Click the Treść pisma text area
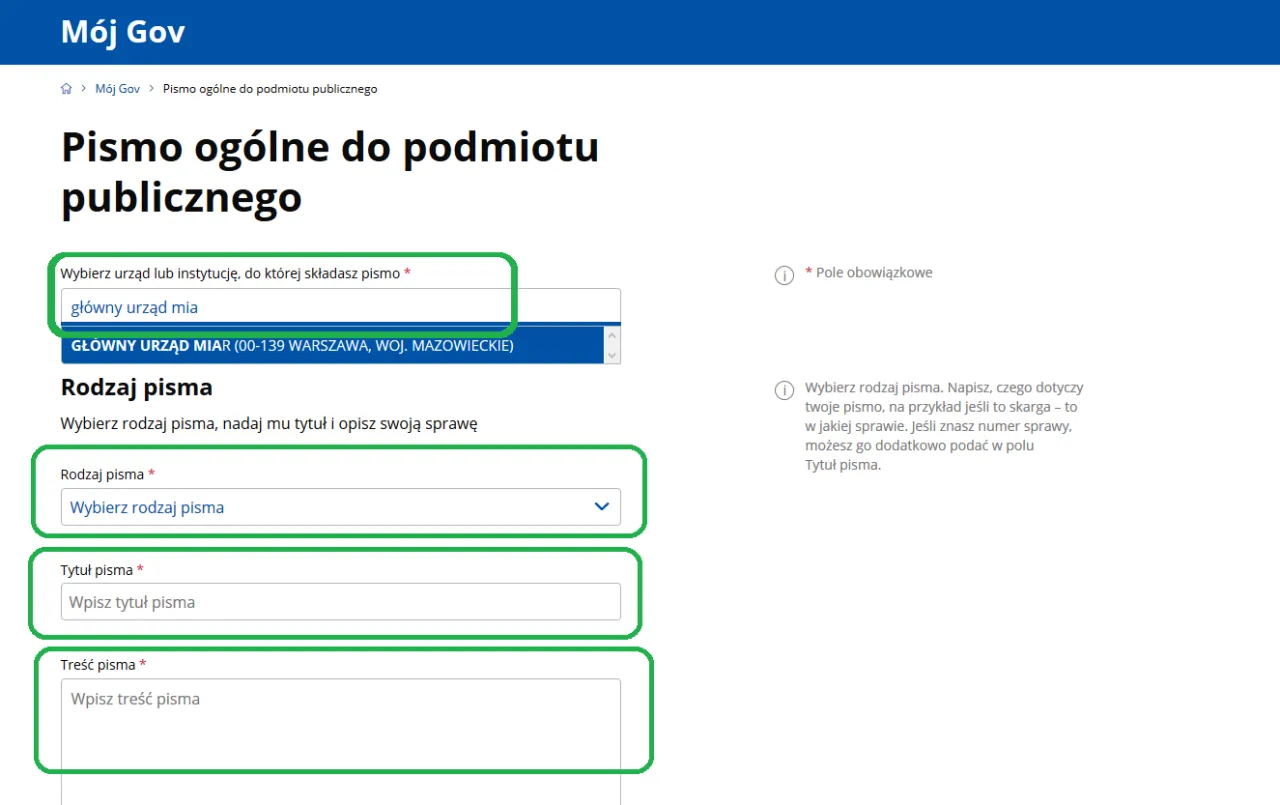The image size is (1280, 805). pos(341,741)
